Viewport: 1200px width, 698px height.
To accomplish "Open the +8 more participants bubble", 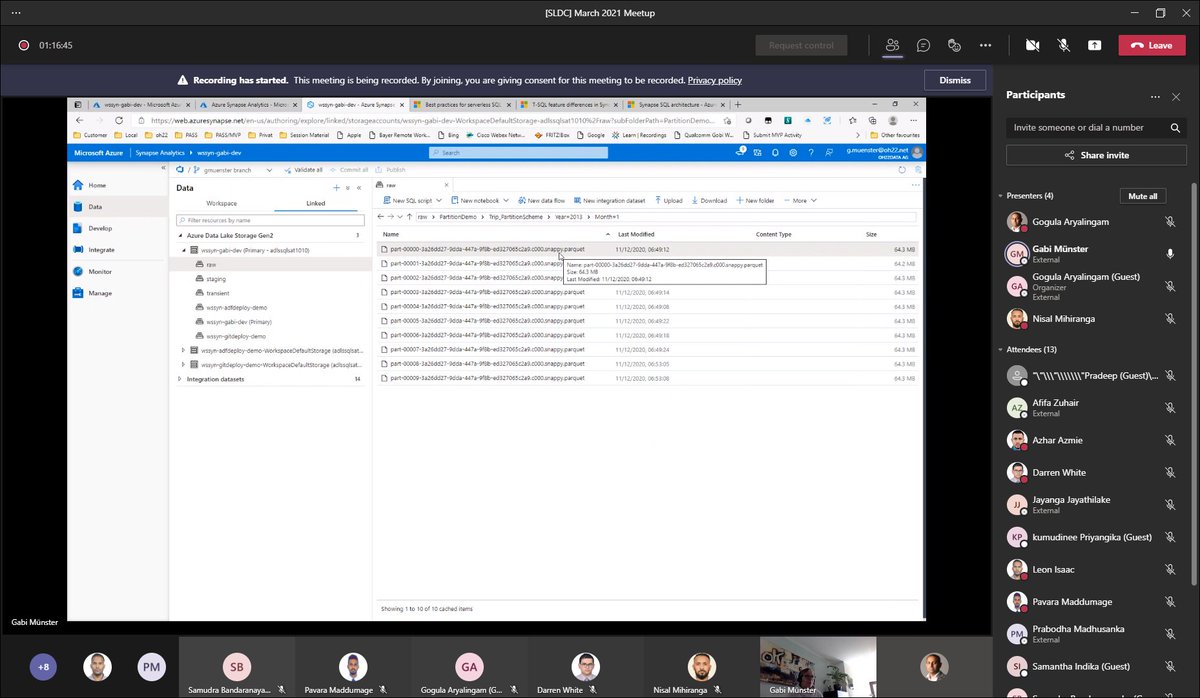I will point(43,666).
